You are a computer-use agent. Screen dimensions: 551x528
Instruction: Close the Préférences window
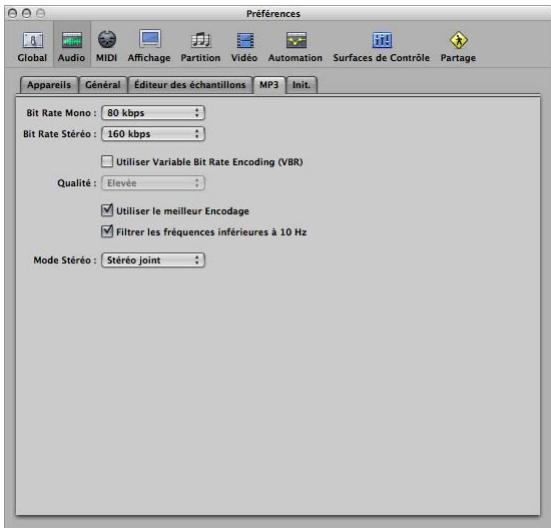[x=12, y=13]
